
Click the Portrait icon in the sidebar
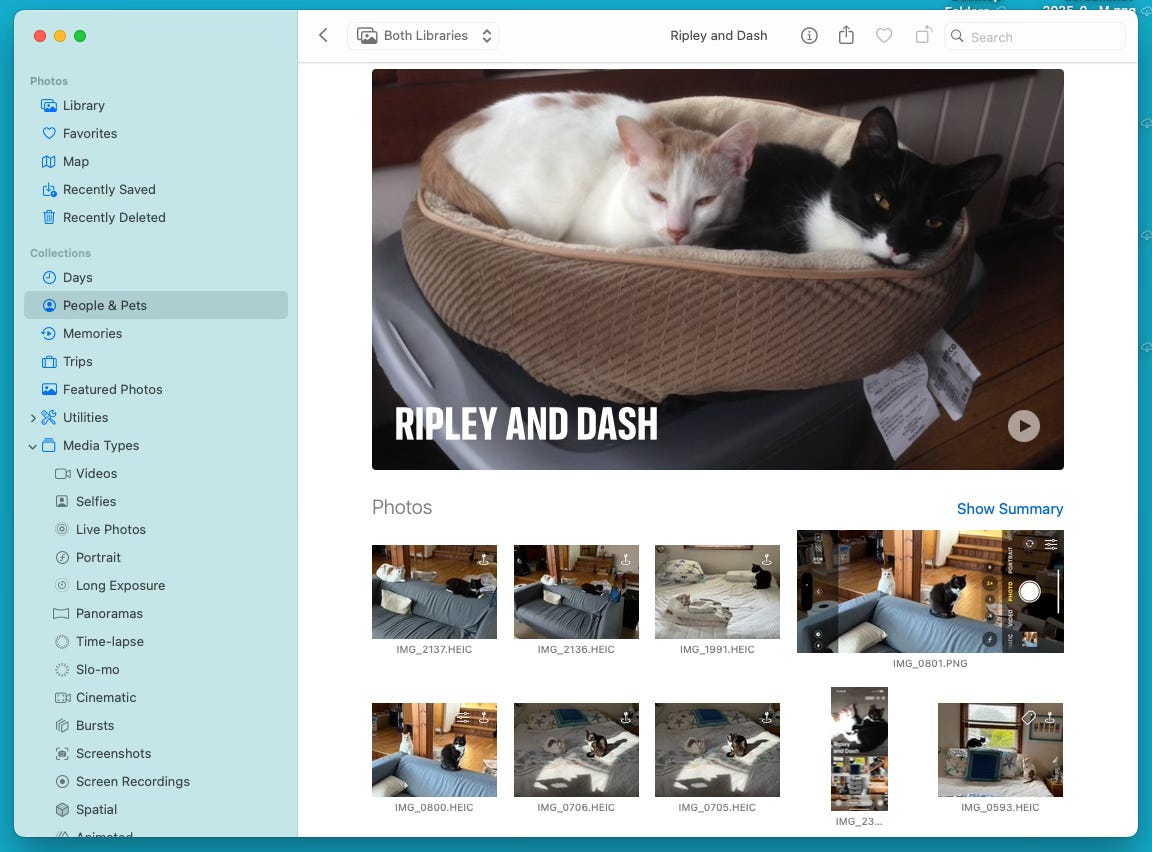(x=62, y=557)
